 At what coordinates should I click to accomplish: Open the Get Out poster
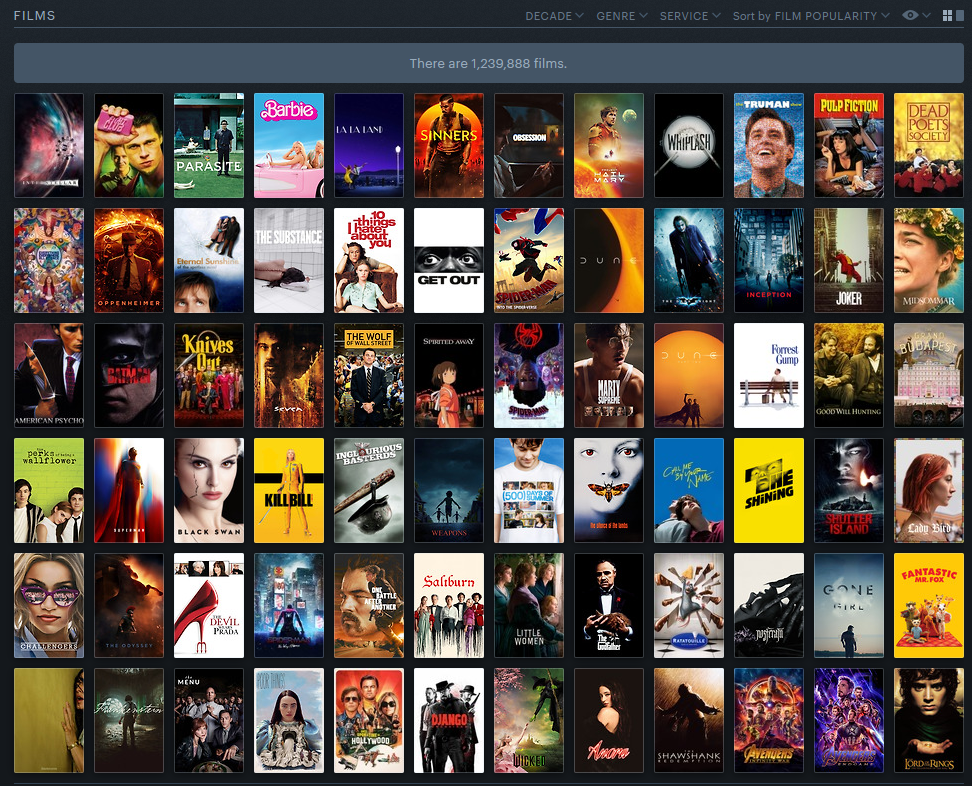pyautogui.click(x=449, y=260)
